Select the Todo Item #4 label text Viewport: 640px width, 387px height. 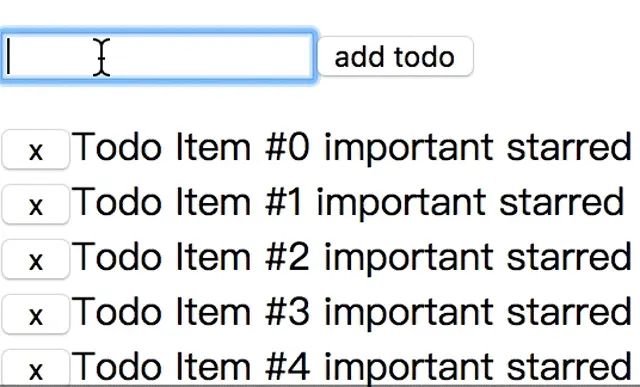pyautogui.click(x=191, y=366)
